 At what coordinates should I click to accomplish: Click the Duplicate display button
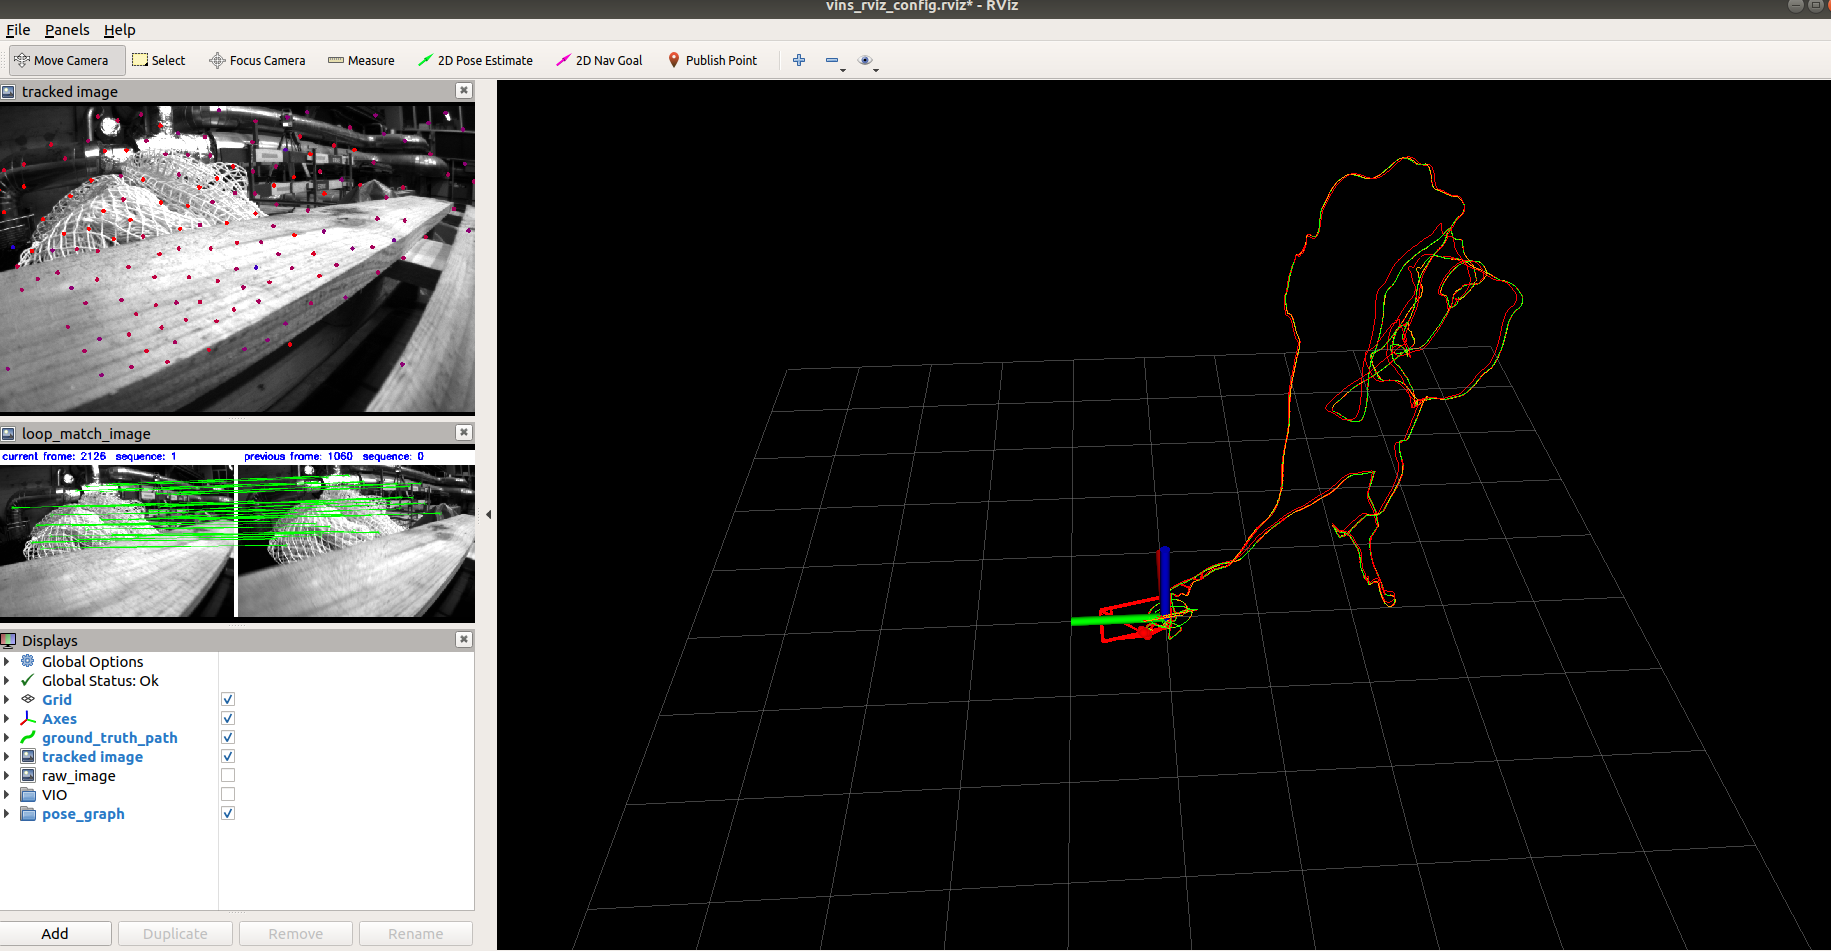coord(175,933)
